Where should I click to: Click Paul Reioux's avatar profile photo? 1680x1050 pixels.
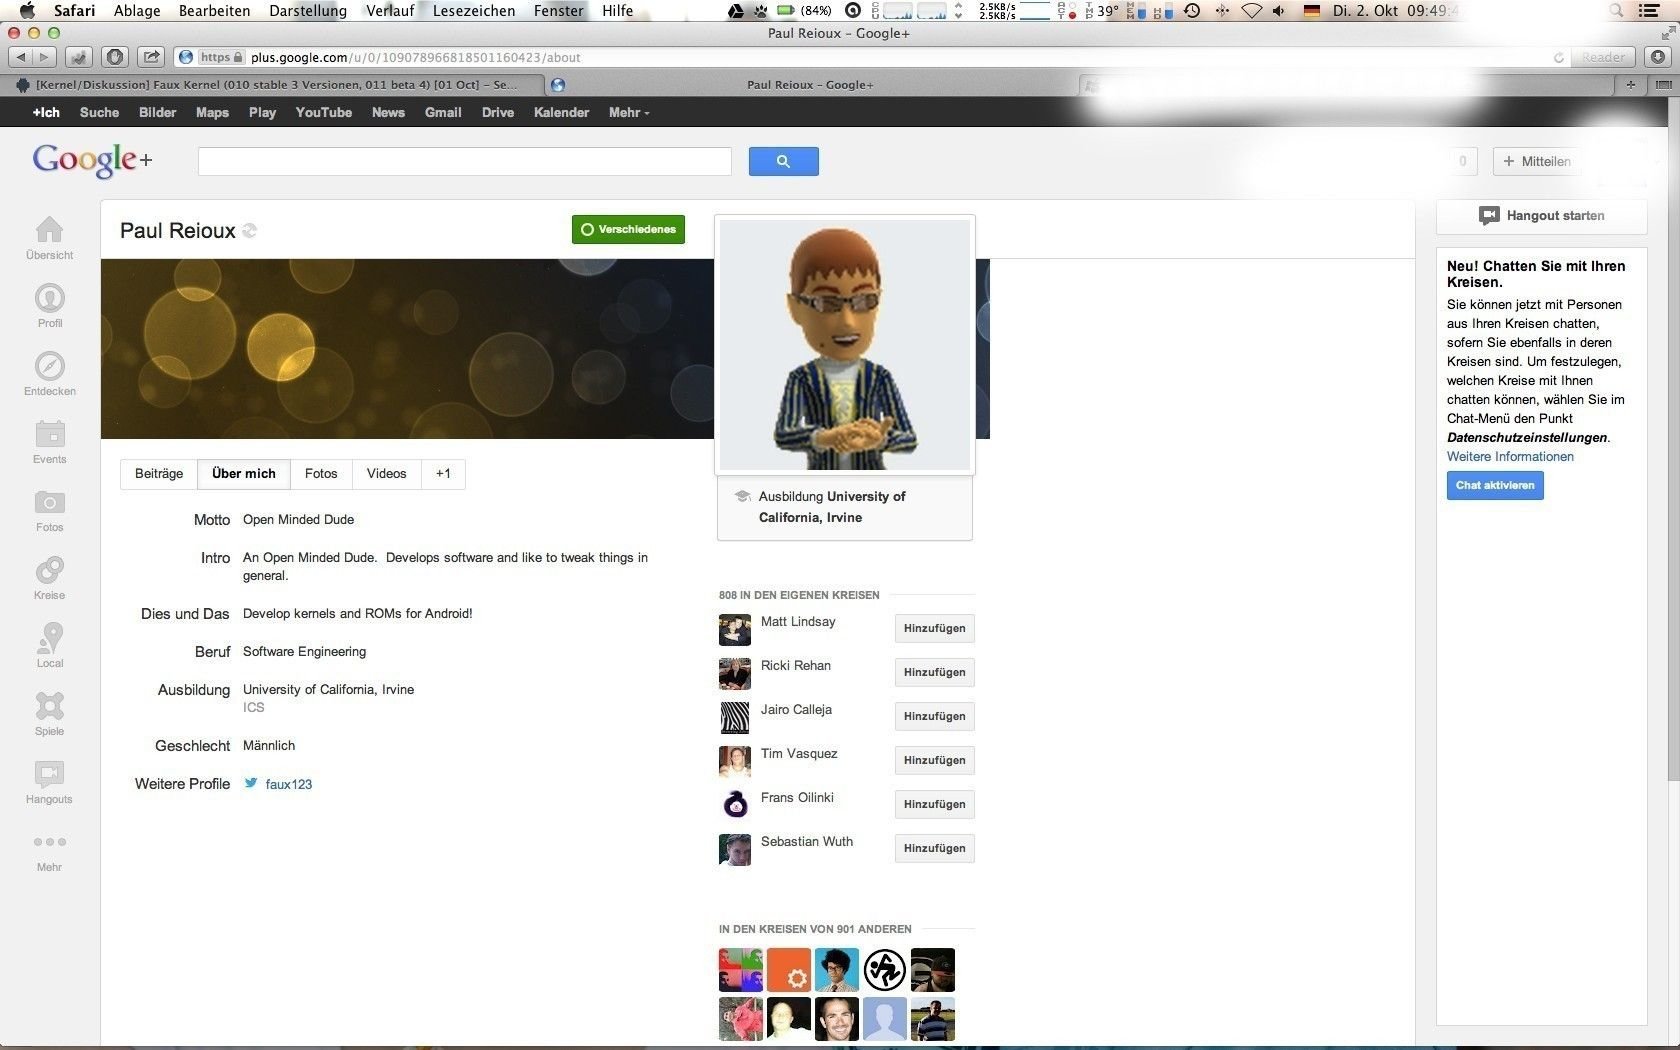pos(845,345)
